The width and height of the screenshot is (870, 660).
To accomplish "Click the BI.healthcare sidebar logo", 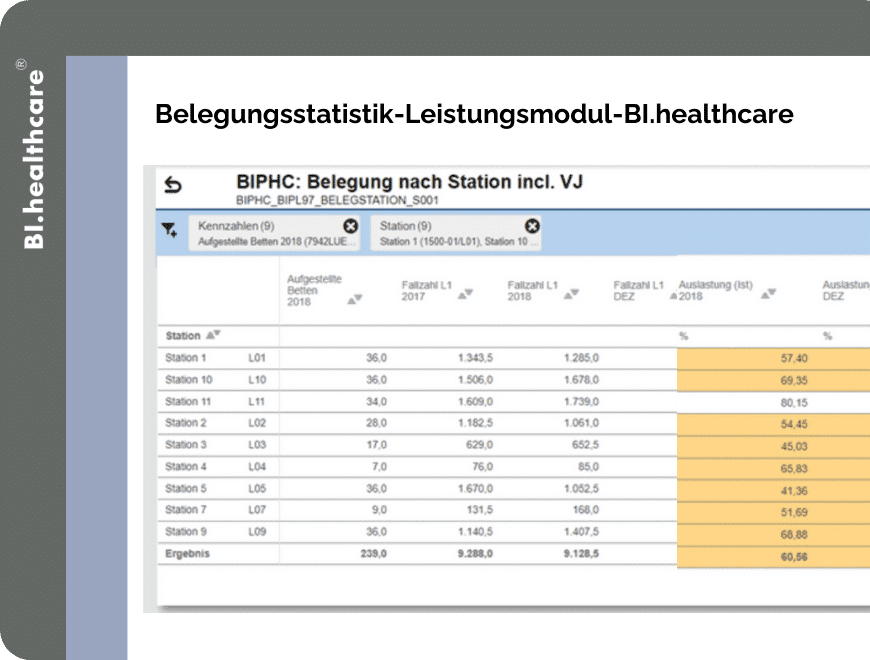I will click(x=32, y=154).
